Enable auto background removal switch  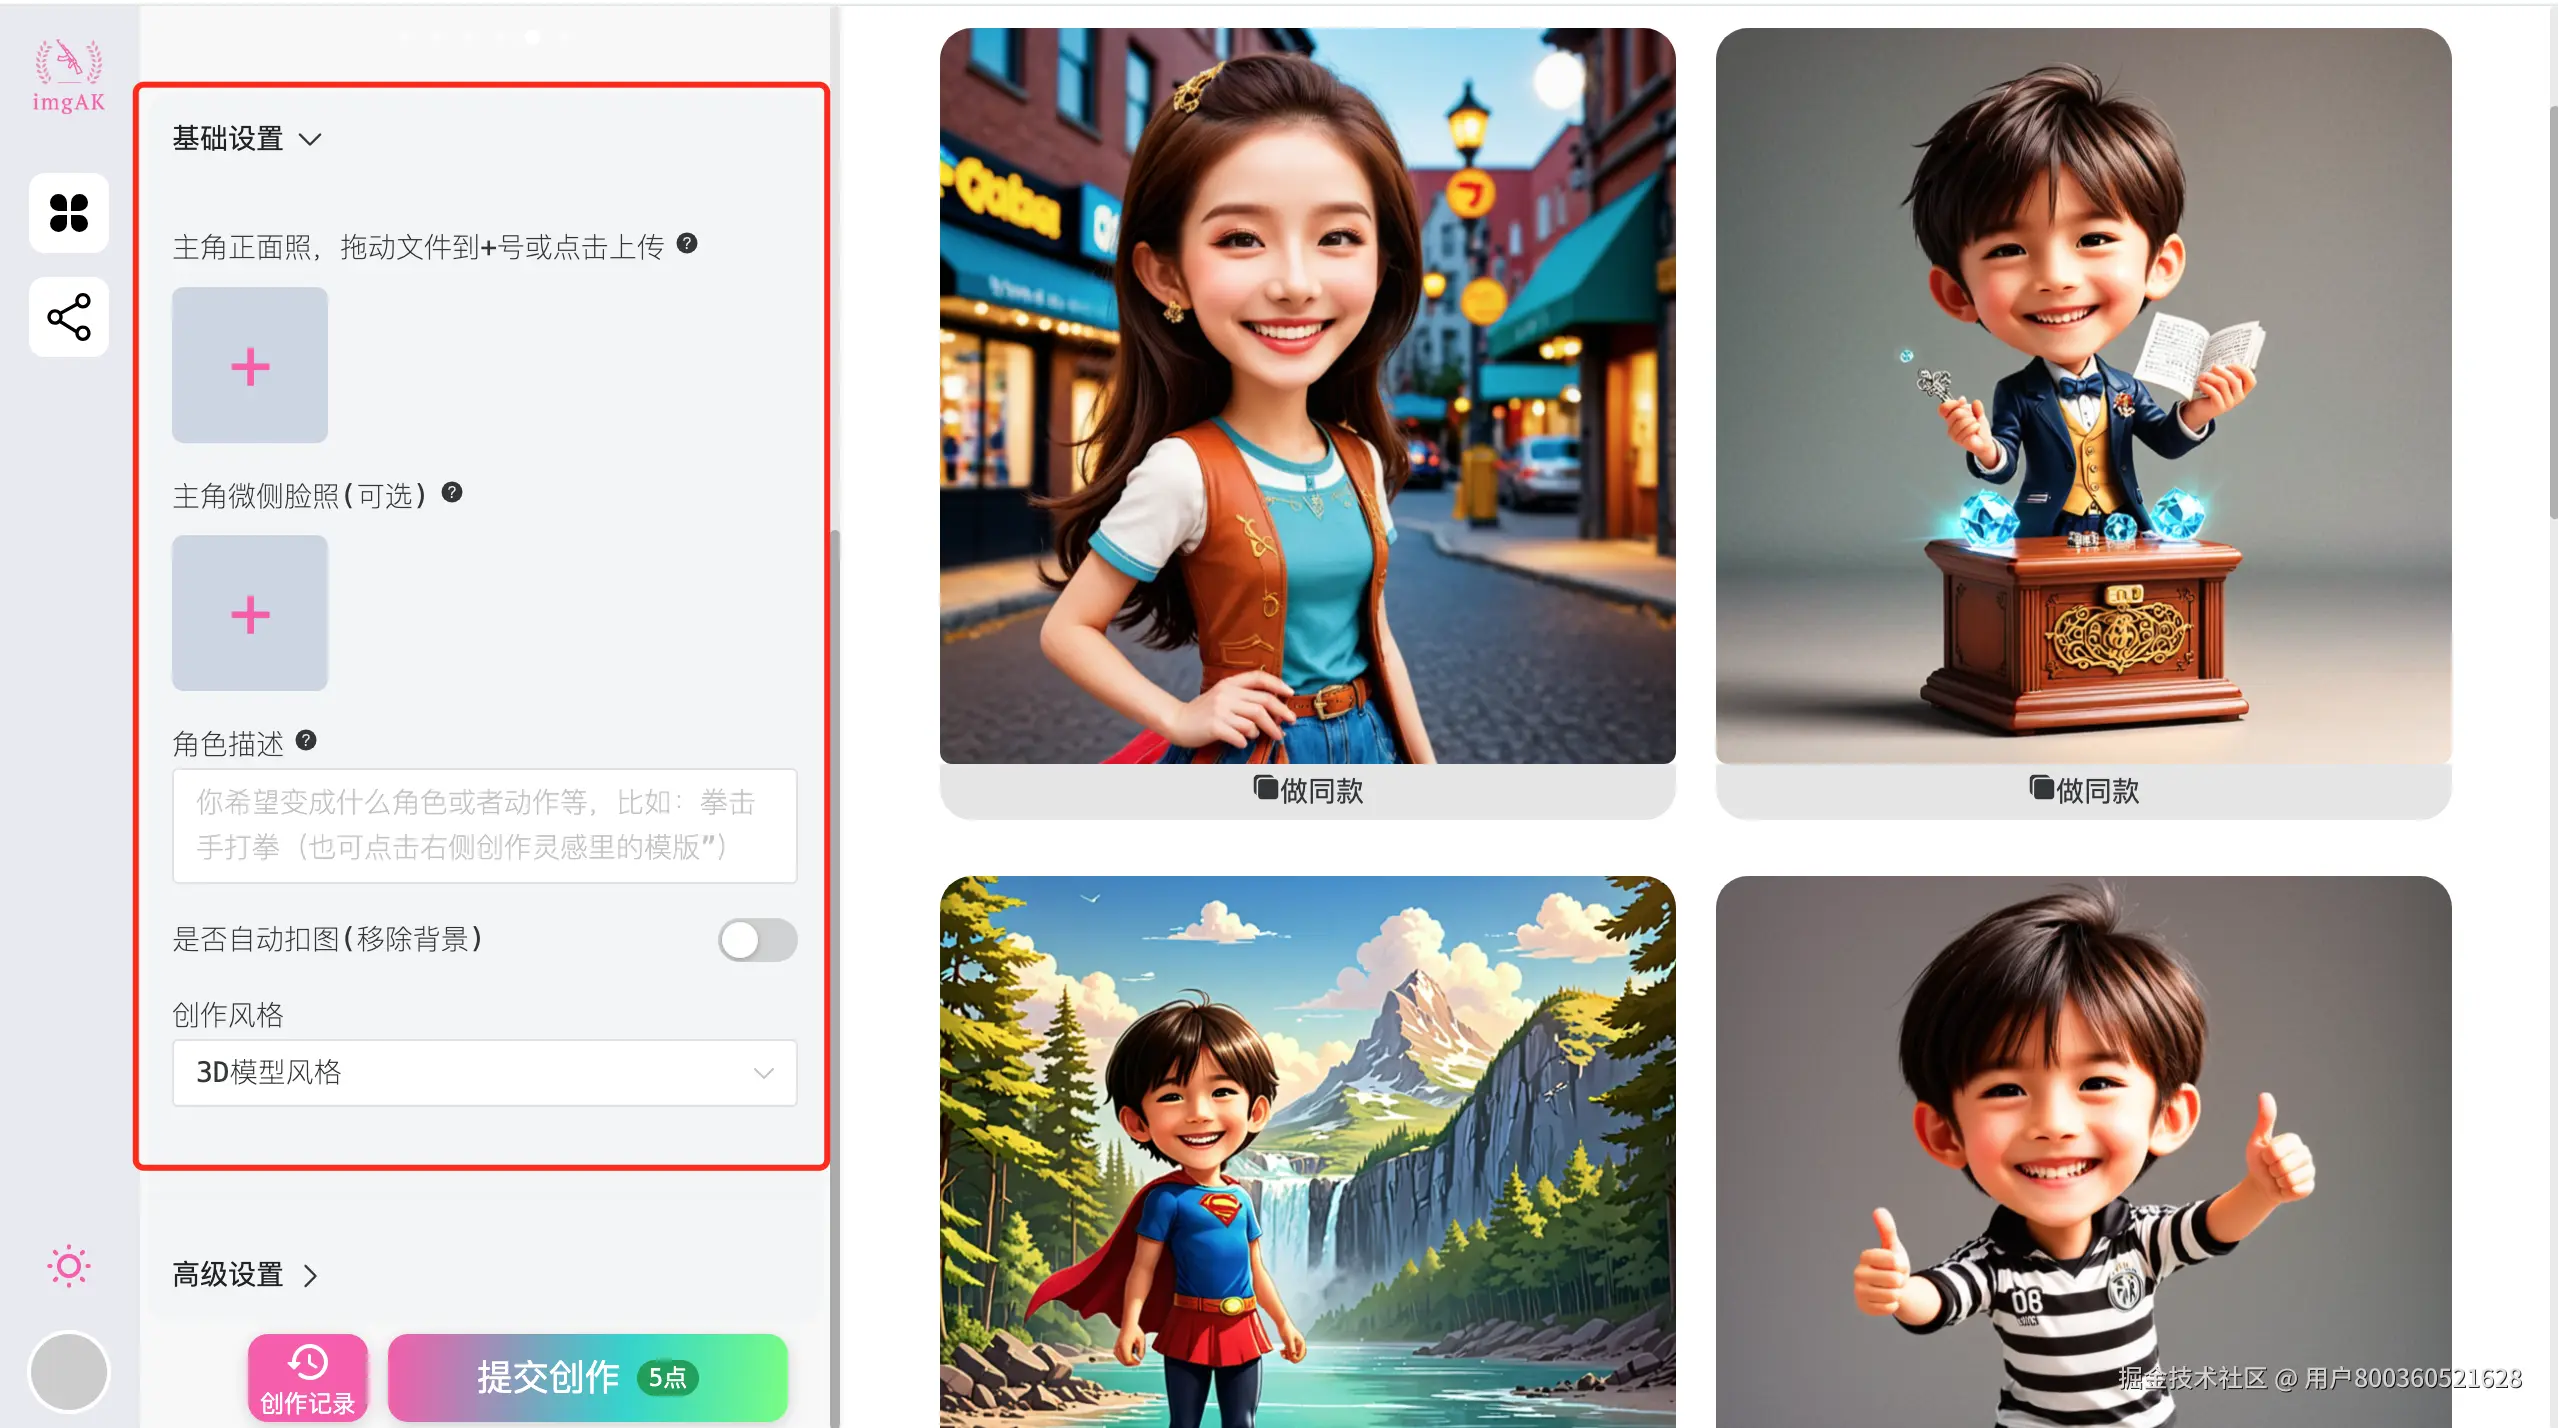[757, 940]
